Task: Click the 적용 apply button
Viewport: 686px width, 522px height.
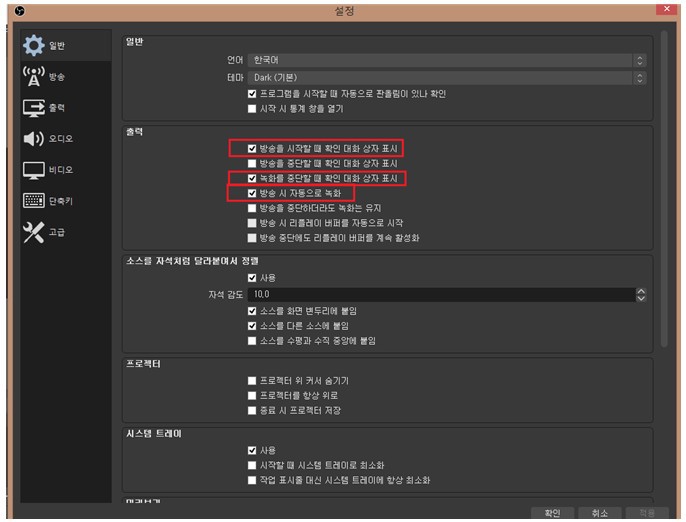Action: pyautogui.click(x=647, y=513)
